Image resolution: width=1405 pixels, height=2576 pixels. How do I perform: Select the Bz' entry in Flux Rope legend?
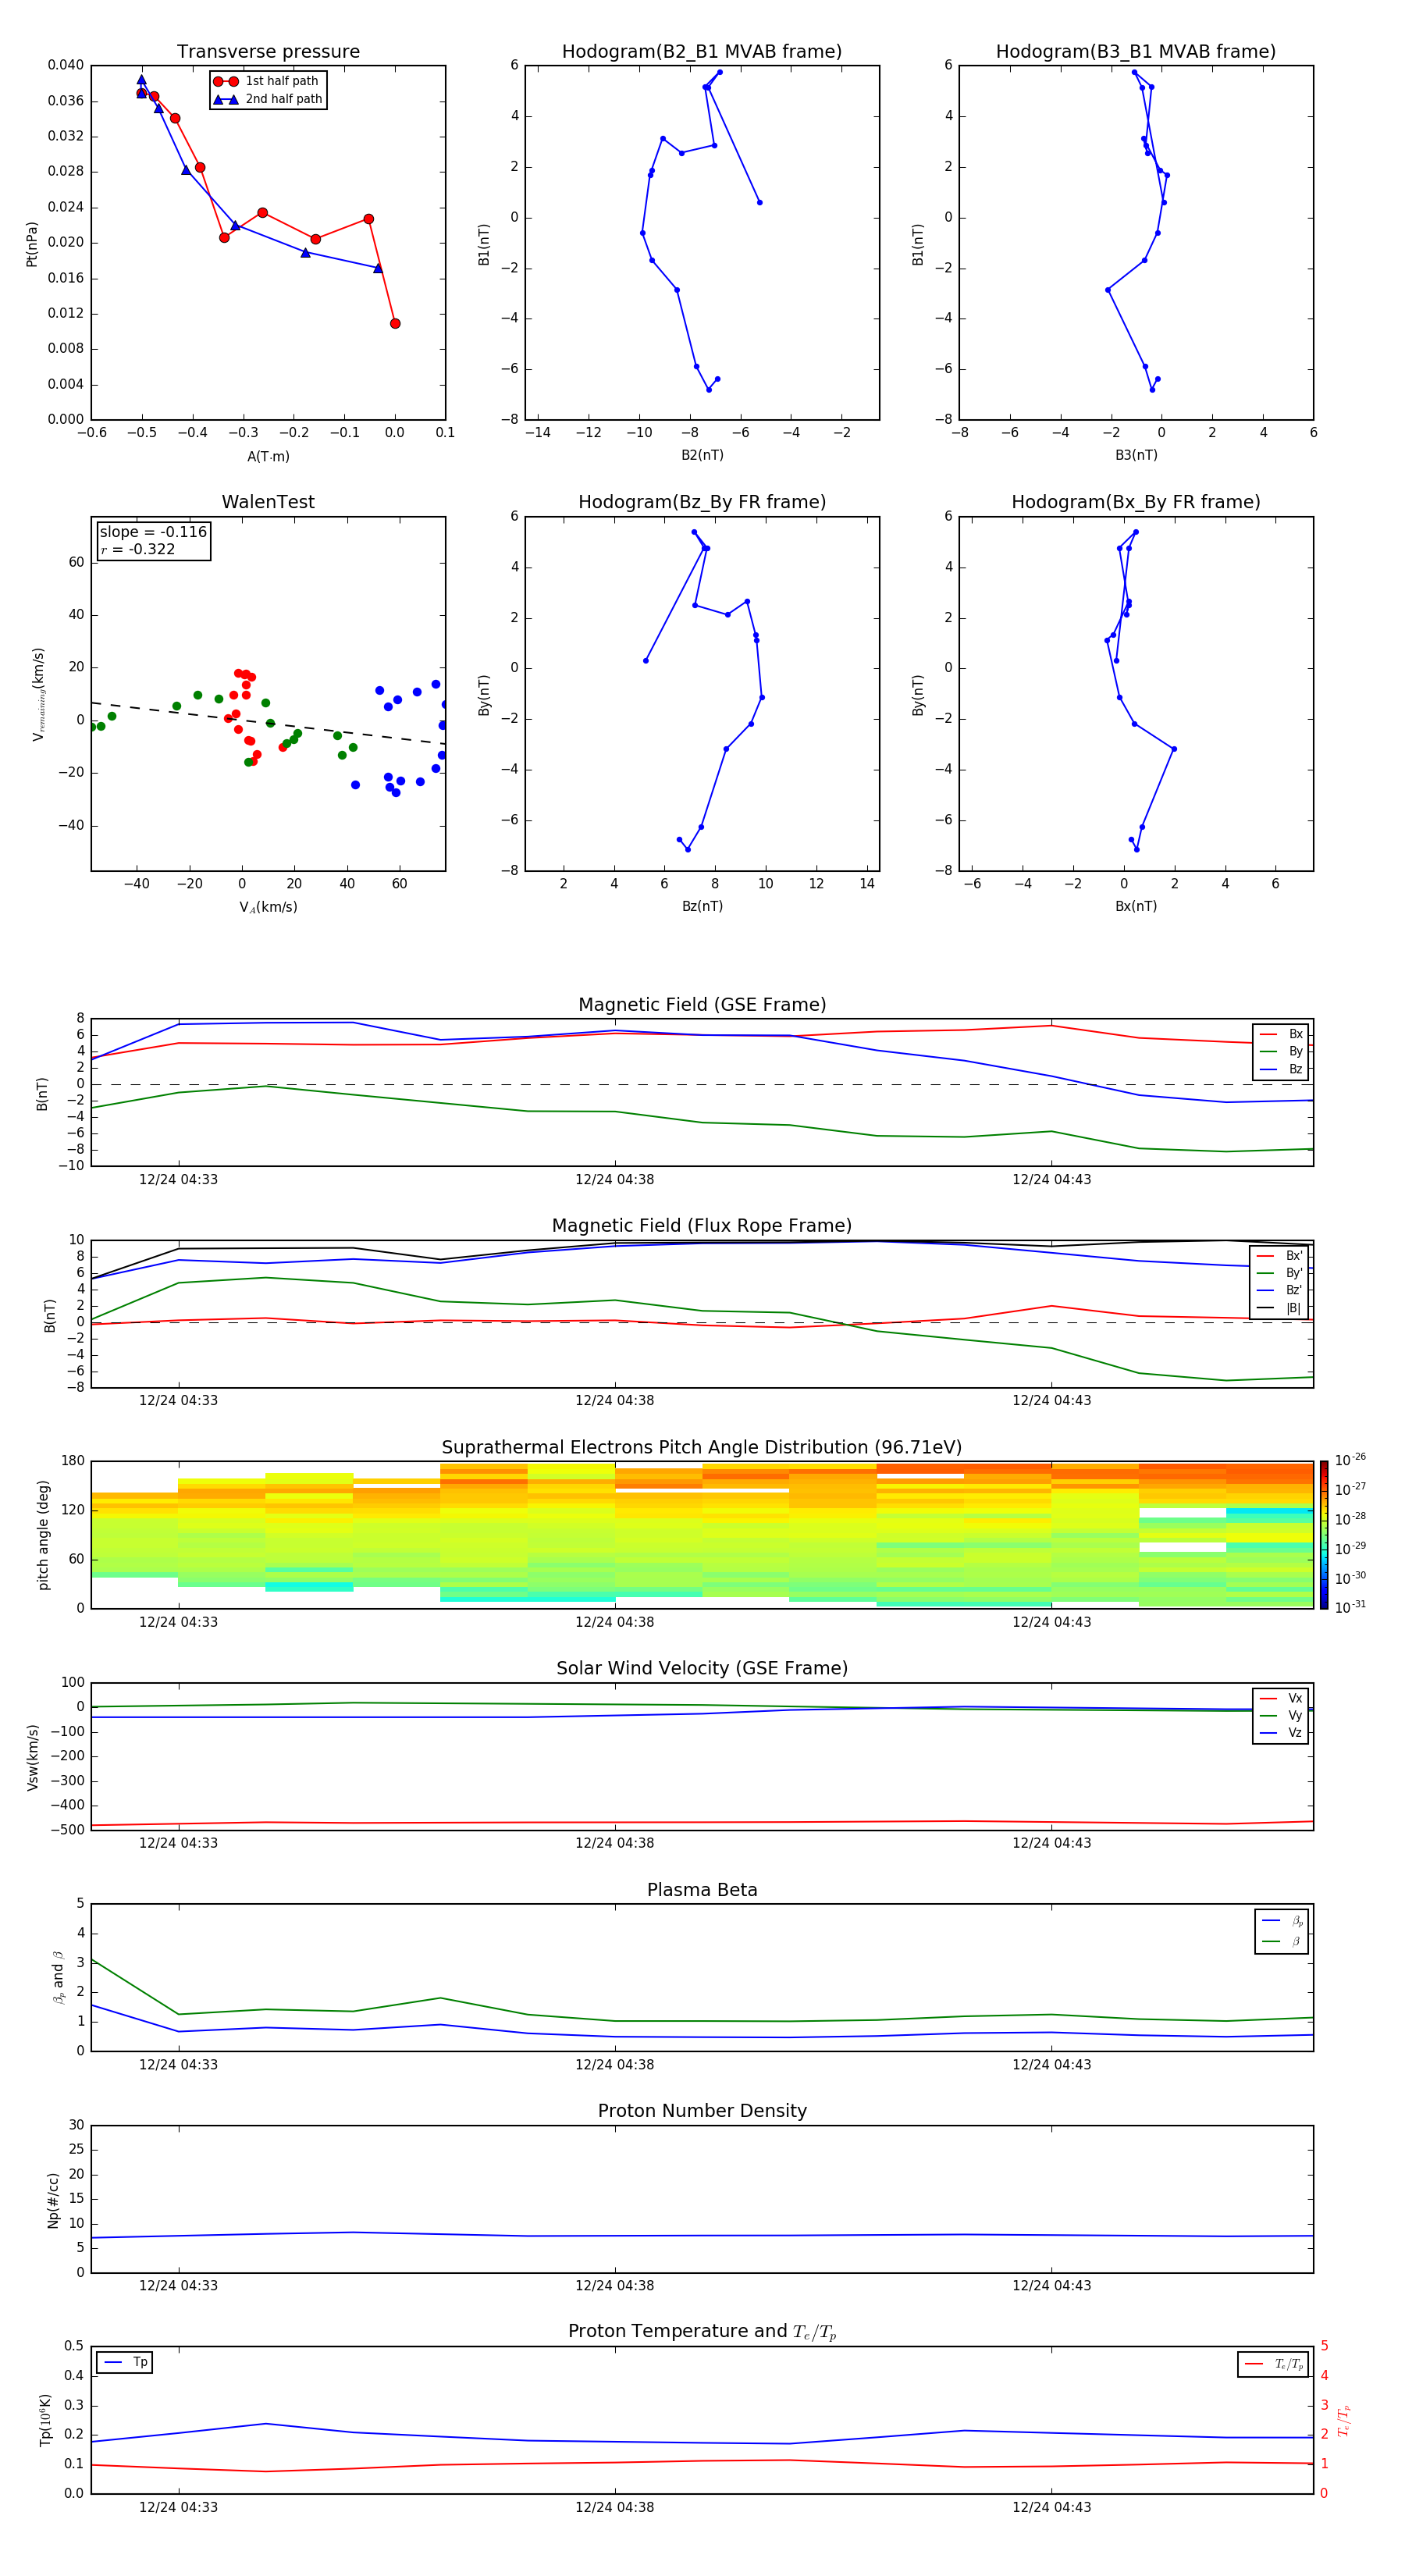(1279, 1290)
